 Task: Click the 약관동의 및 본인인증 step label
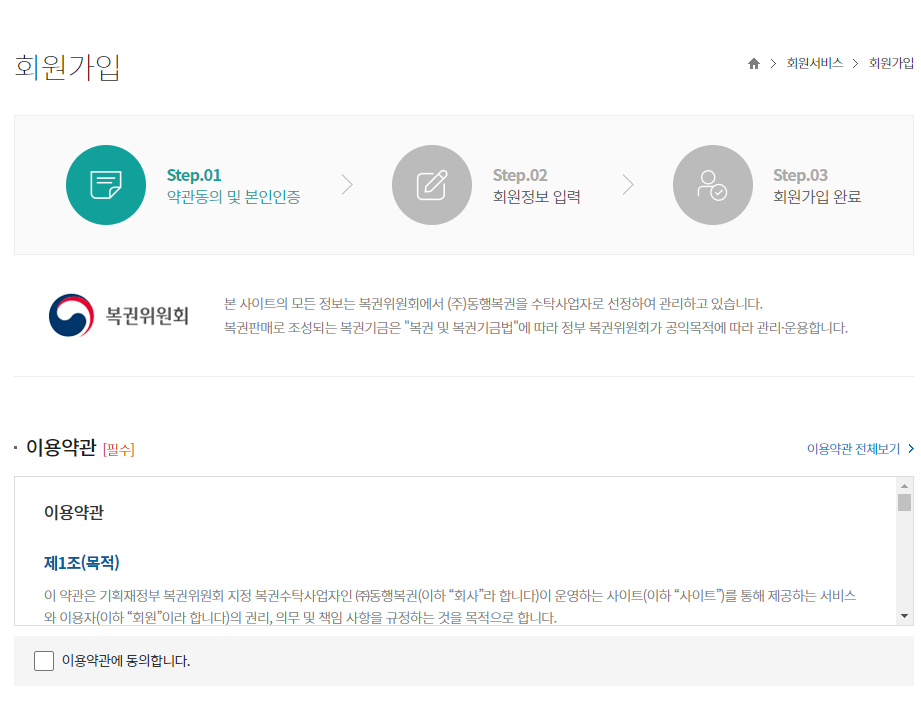(233, 196)
